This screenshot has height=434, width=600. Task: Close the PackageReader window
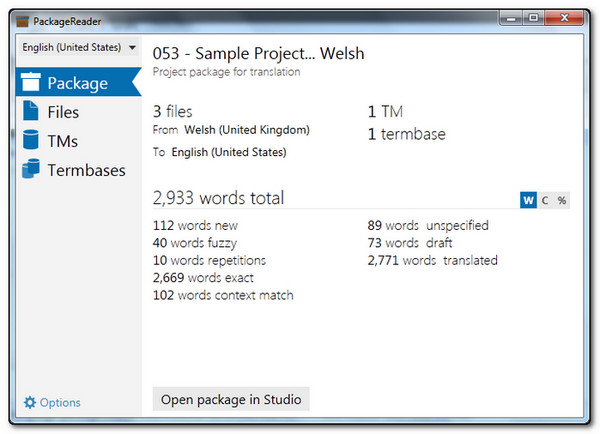click(x=564, y=18)
